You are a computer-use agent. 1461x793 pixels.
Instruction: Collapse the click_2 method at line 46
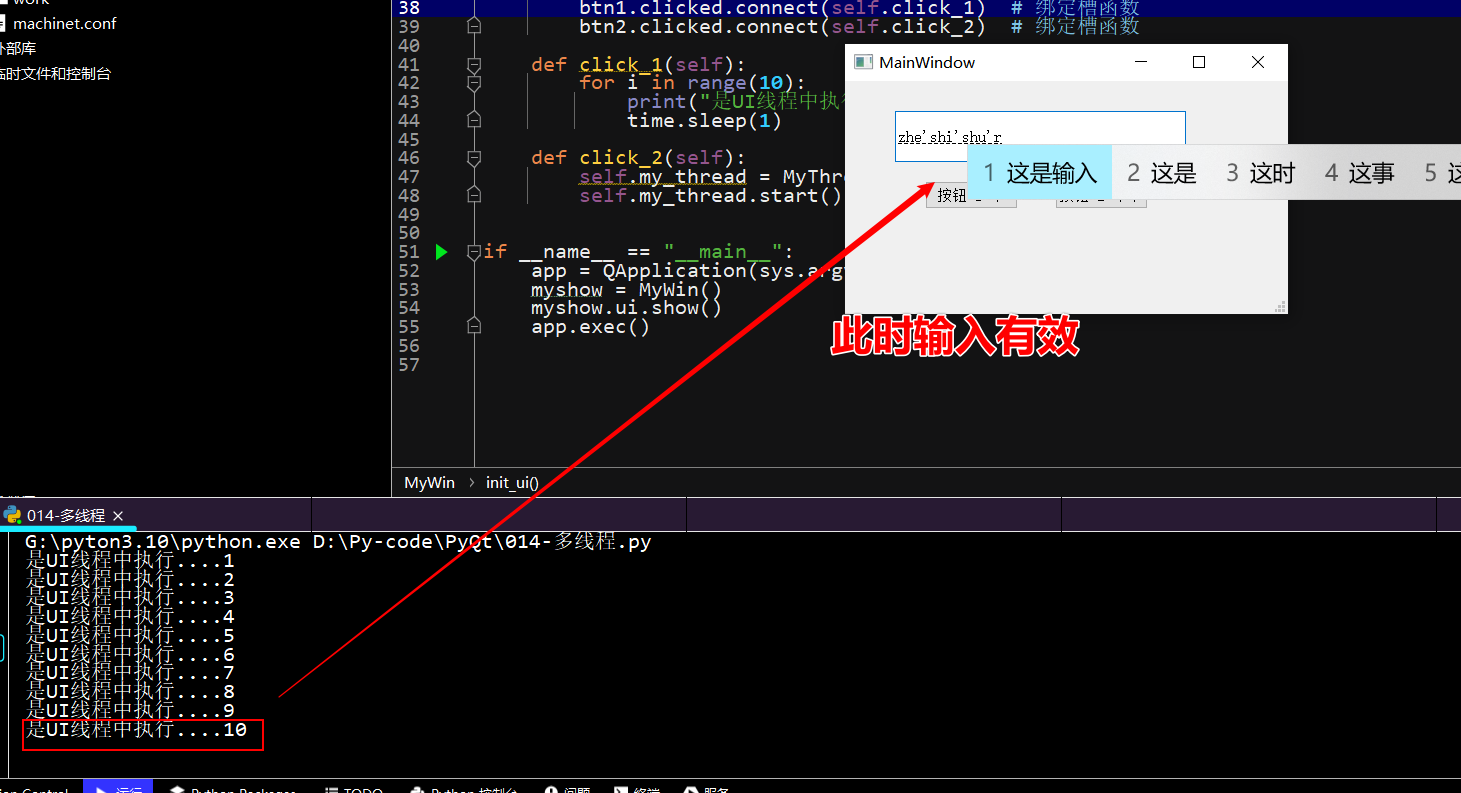474,158
